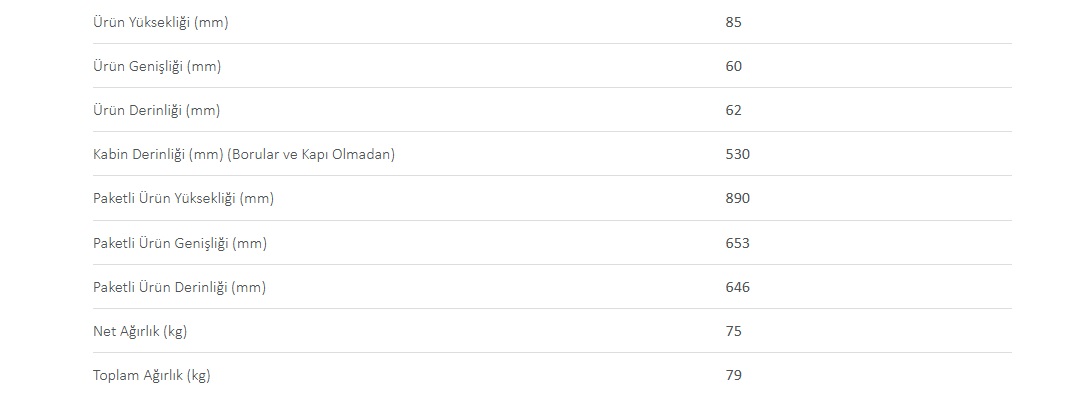1066x395 pixels.
Task: Click the Kabin Derinliği (mm) row label
Action: coord(244,154)
